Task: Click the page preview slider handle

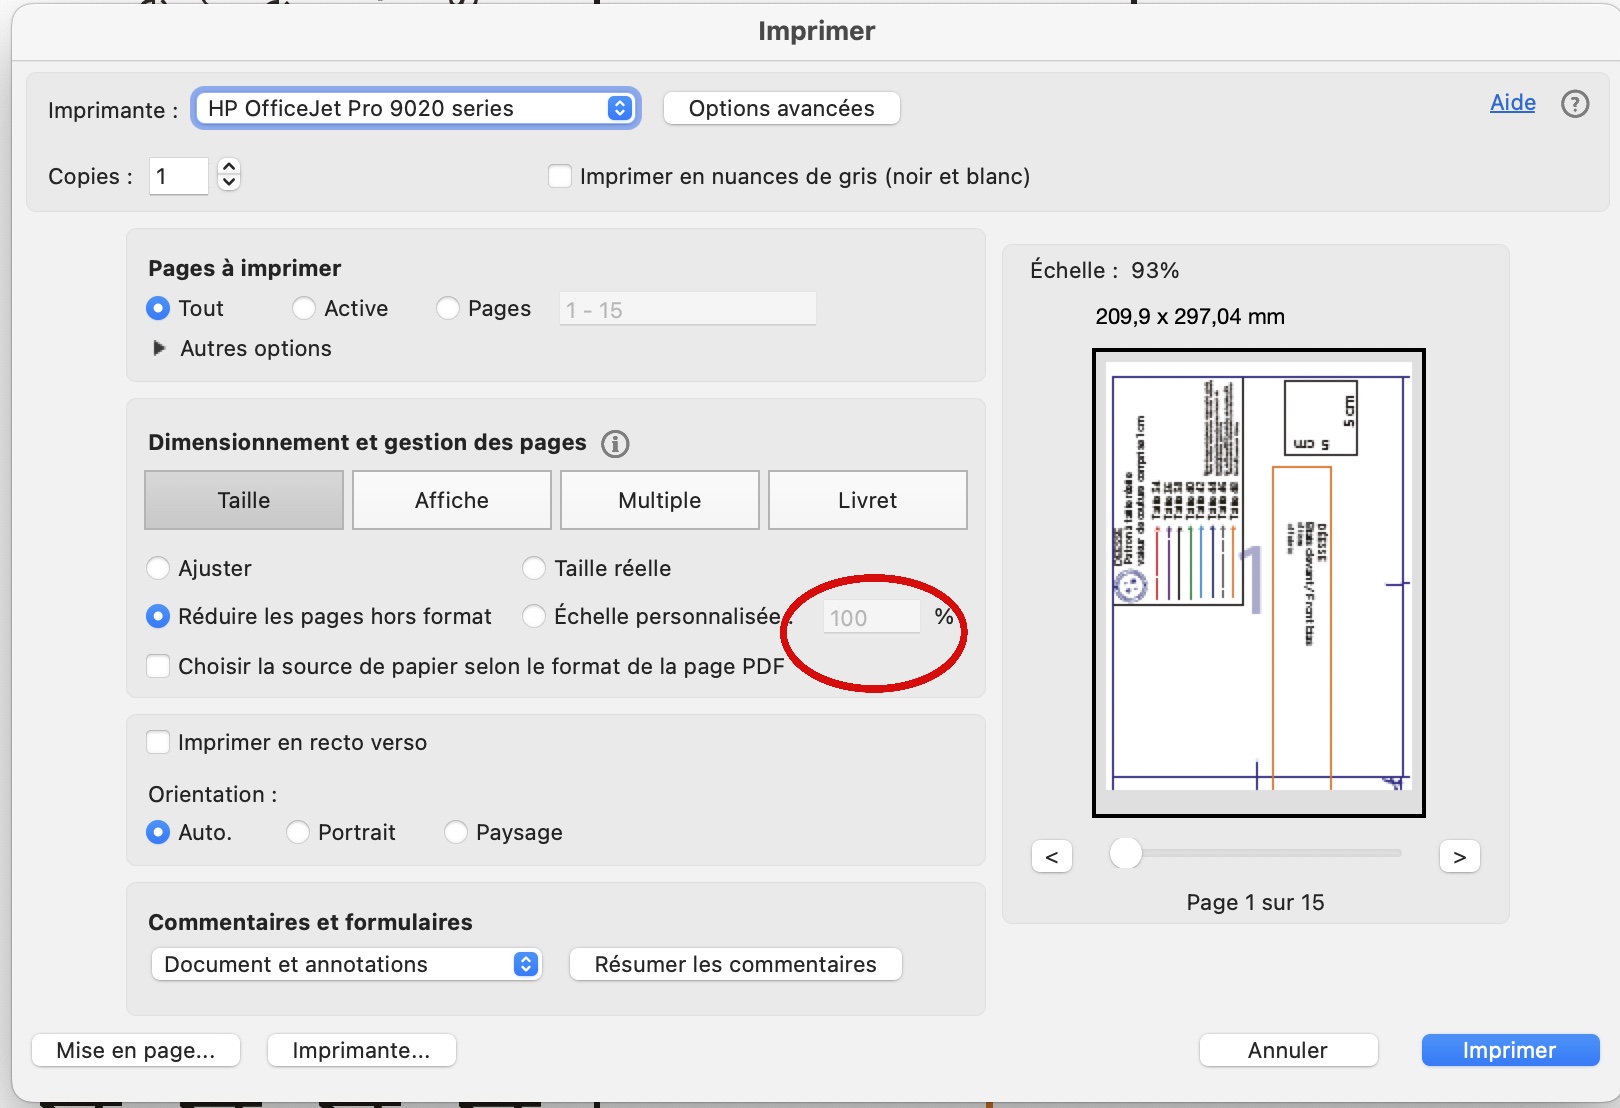Action: pyautogui.click(x=1126, y=853)
